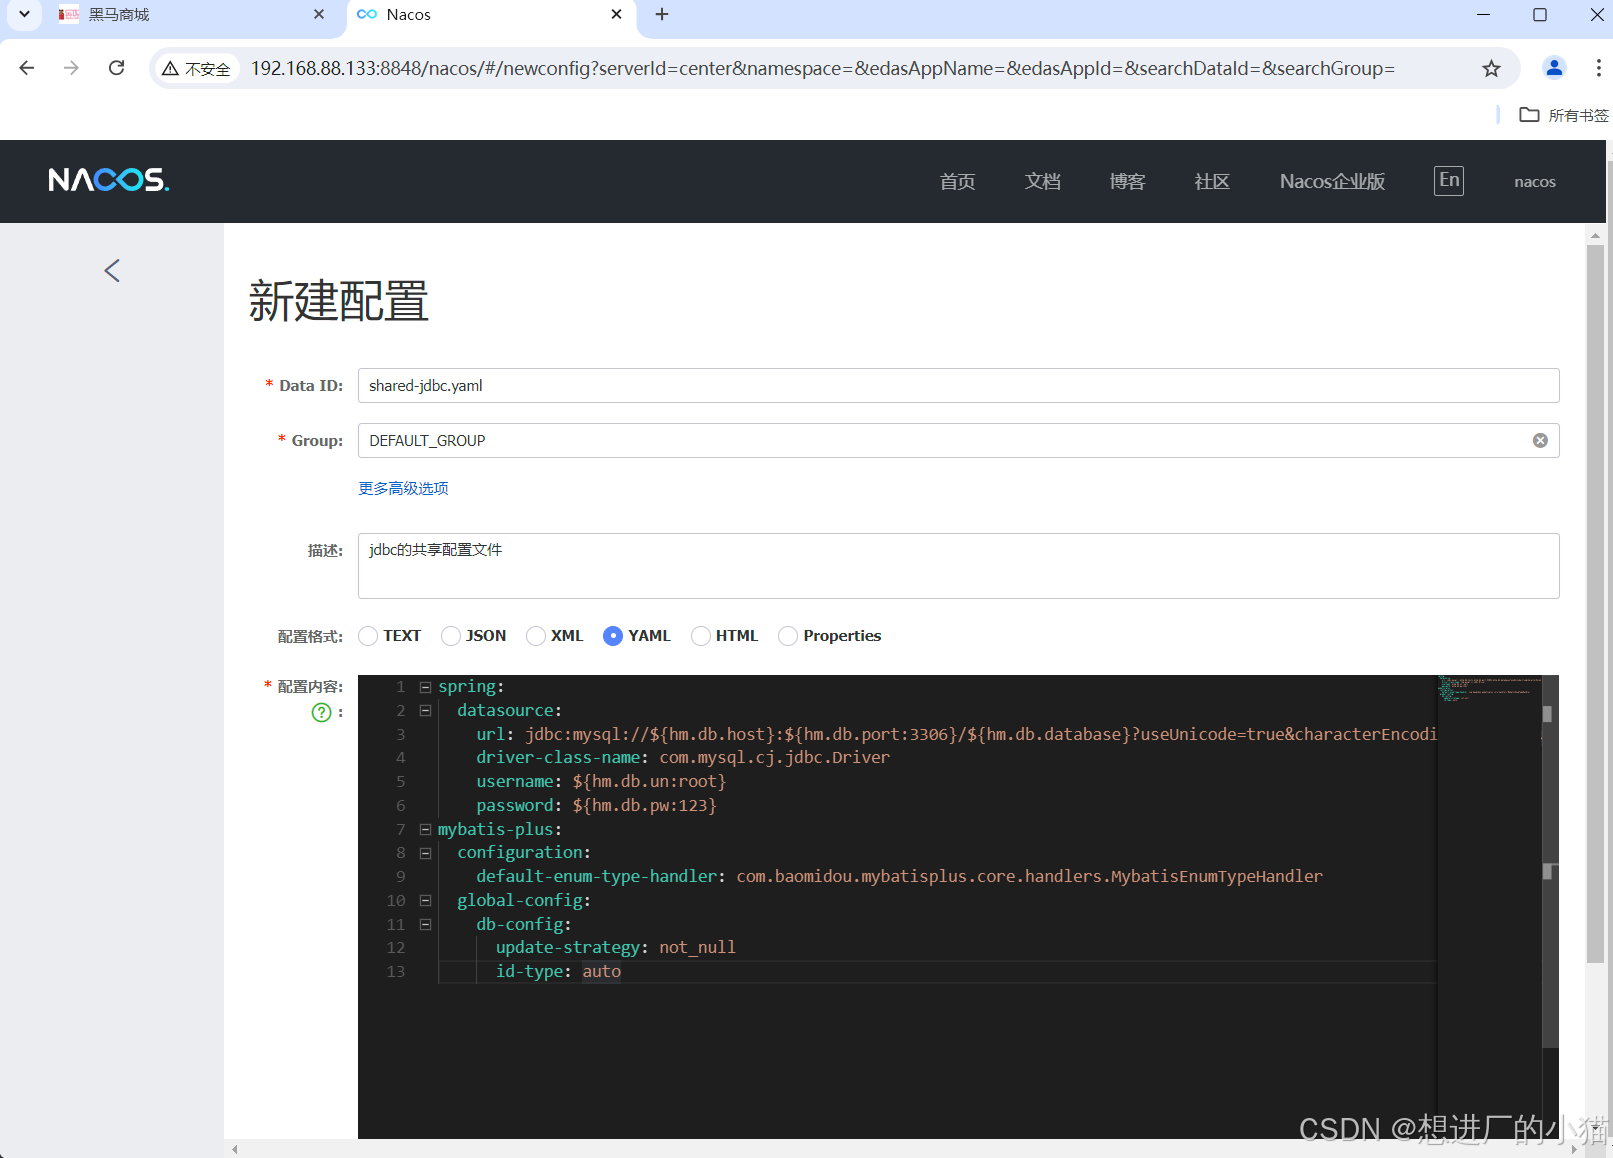Image resolution: width=1613 pixels, height=1158 pixels.
Task: Select the YAML format radio button
Action: tap(613, 636)
